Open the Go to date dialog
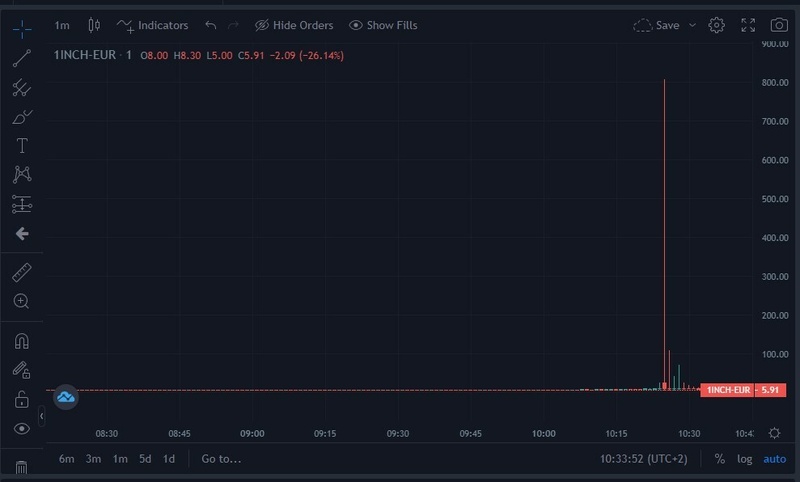Image resolution: width=800 pixels, height=482 pixels. click(x=221, y=459)
